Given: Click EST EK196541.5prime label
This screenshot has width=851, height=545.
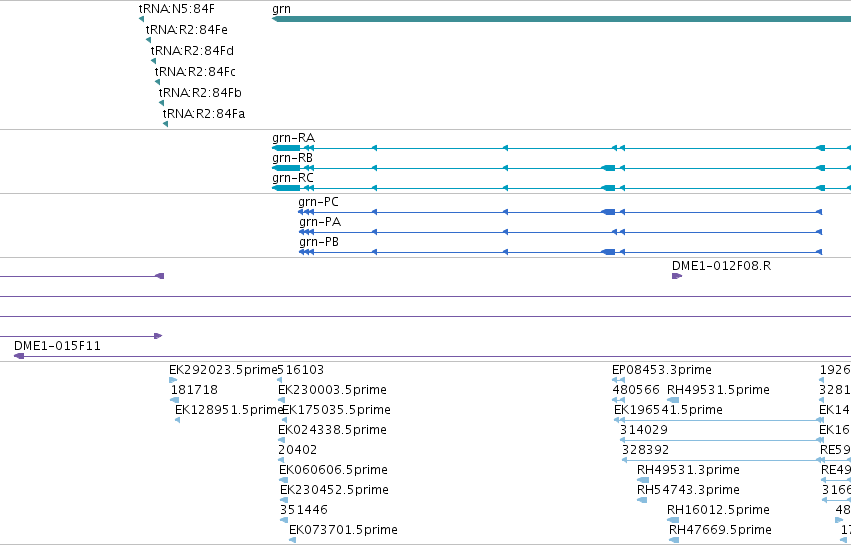Looking at the screenshot, I should (x=668, y=410).
